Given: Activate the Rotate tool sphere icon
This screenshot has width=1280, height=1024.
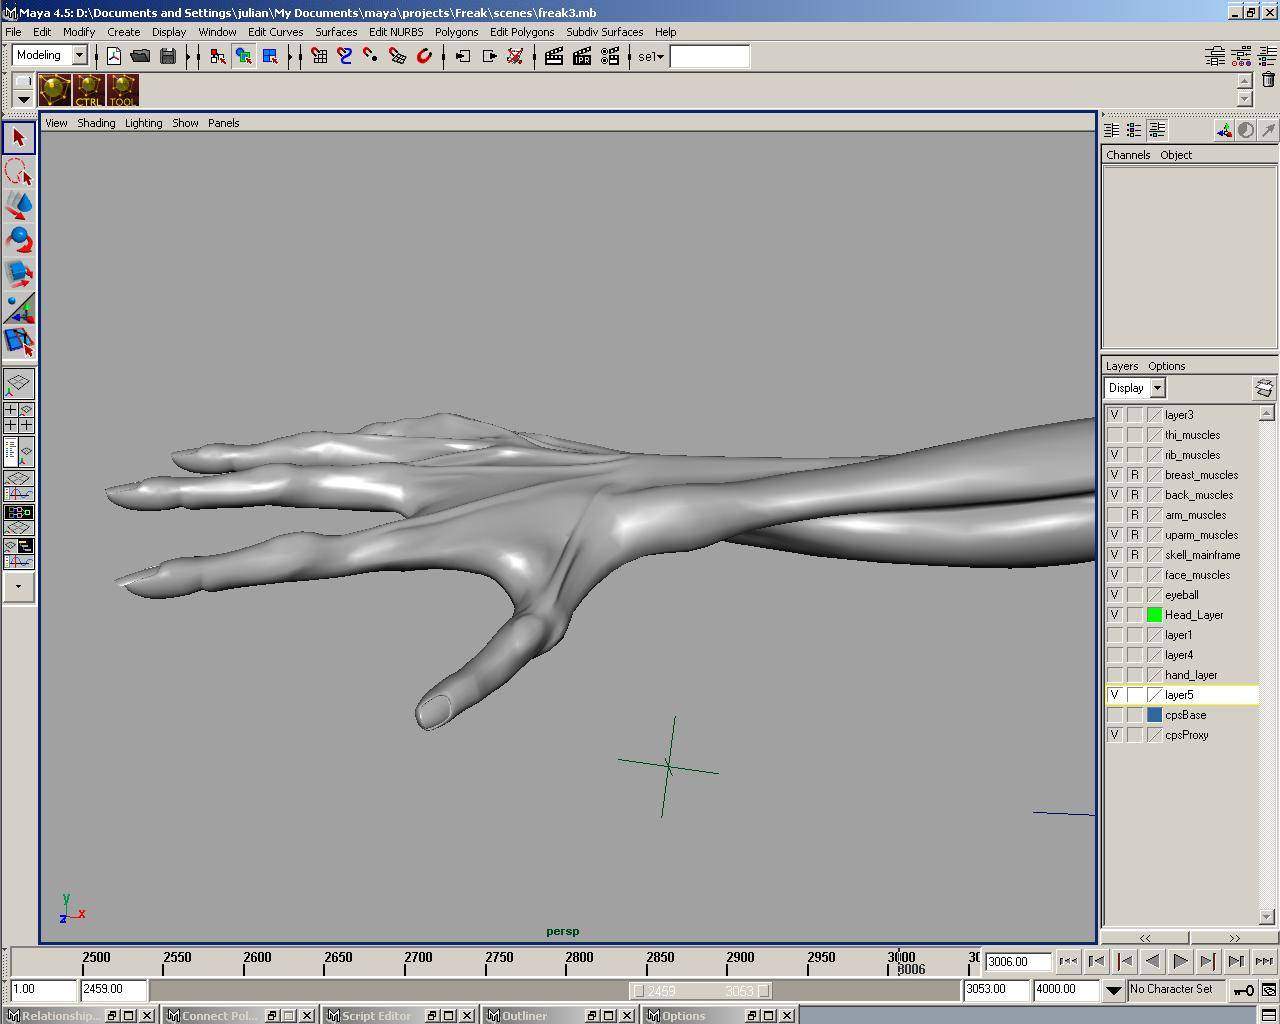Looking at the screenshot, I should click(19, 240).
